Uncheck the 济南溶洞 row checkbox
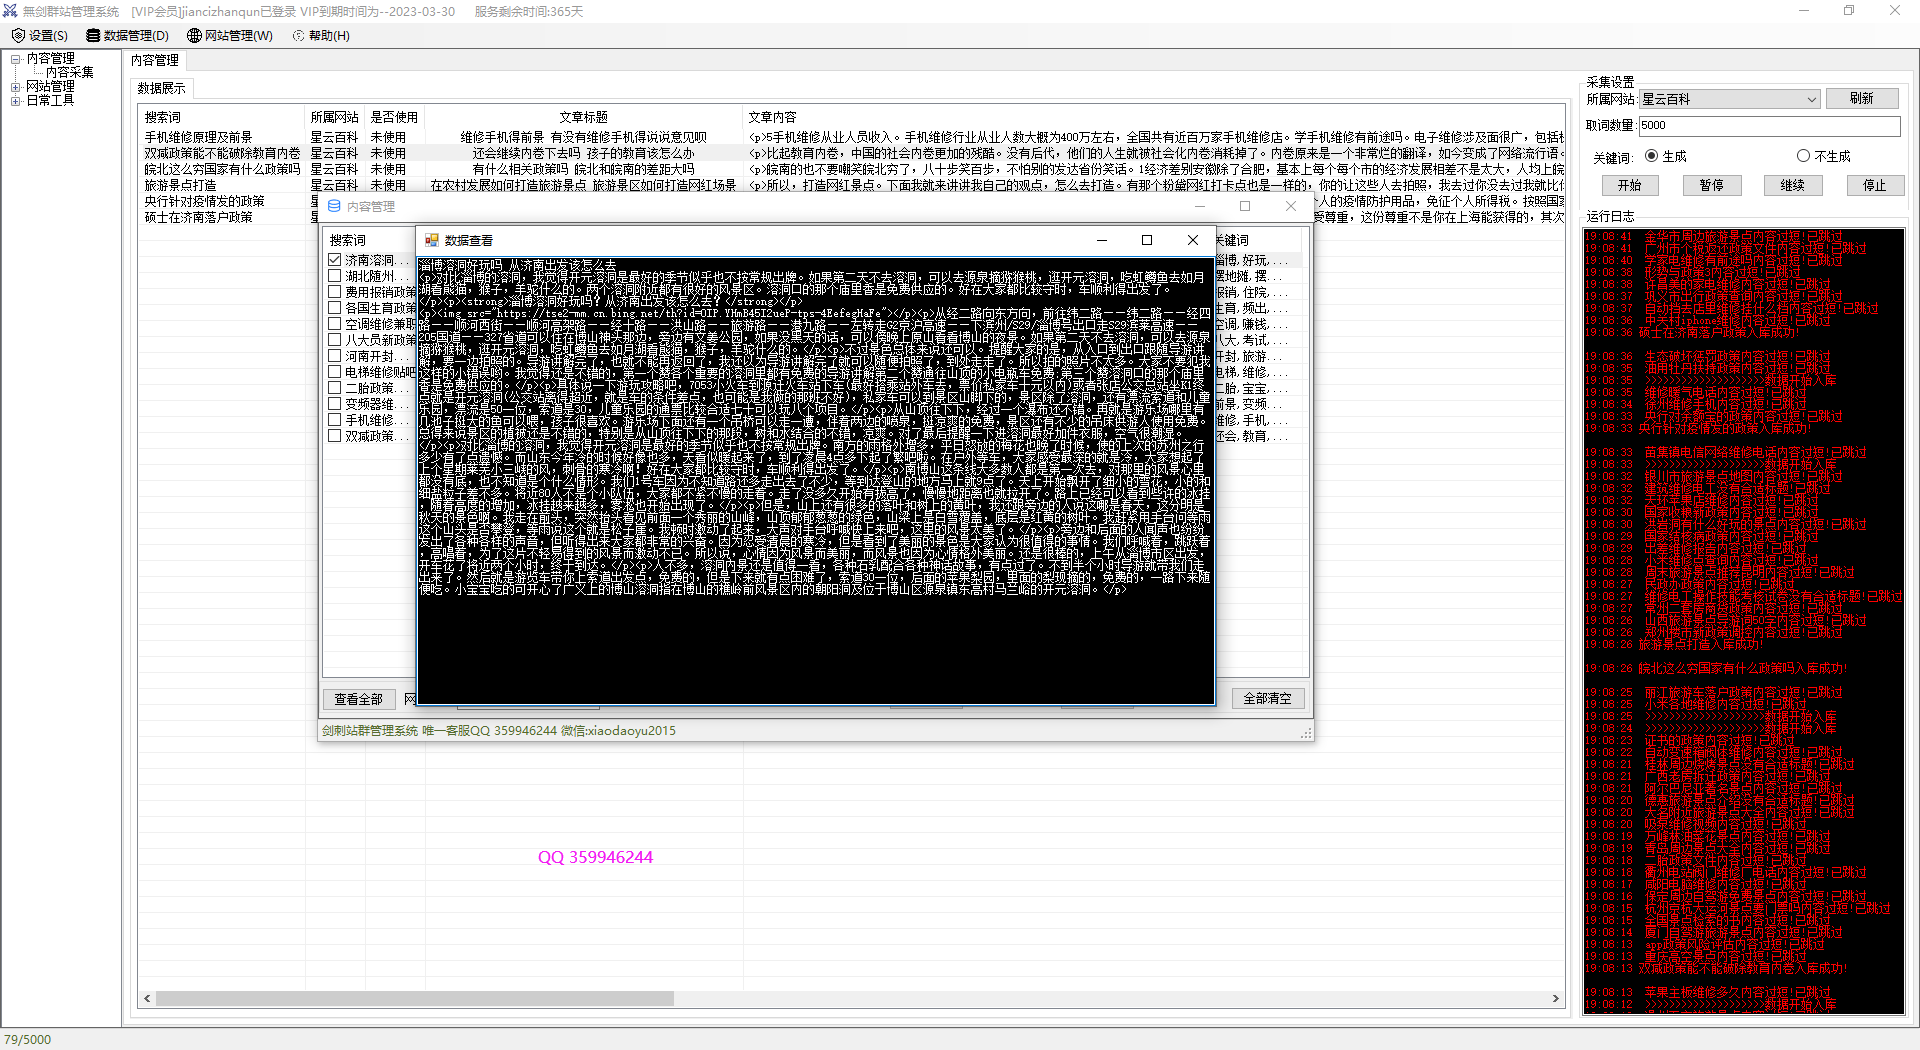Viewport: 1920px width, 1050px height. tap(335, 260)
